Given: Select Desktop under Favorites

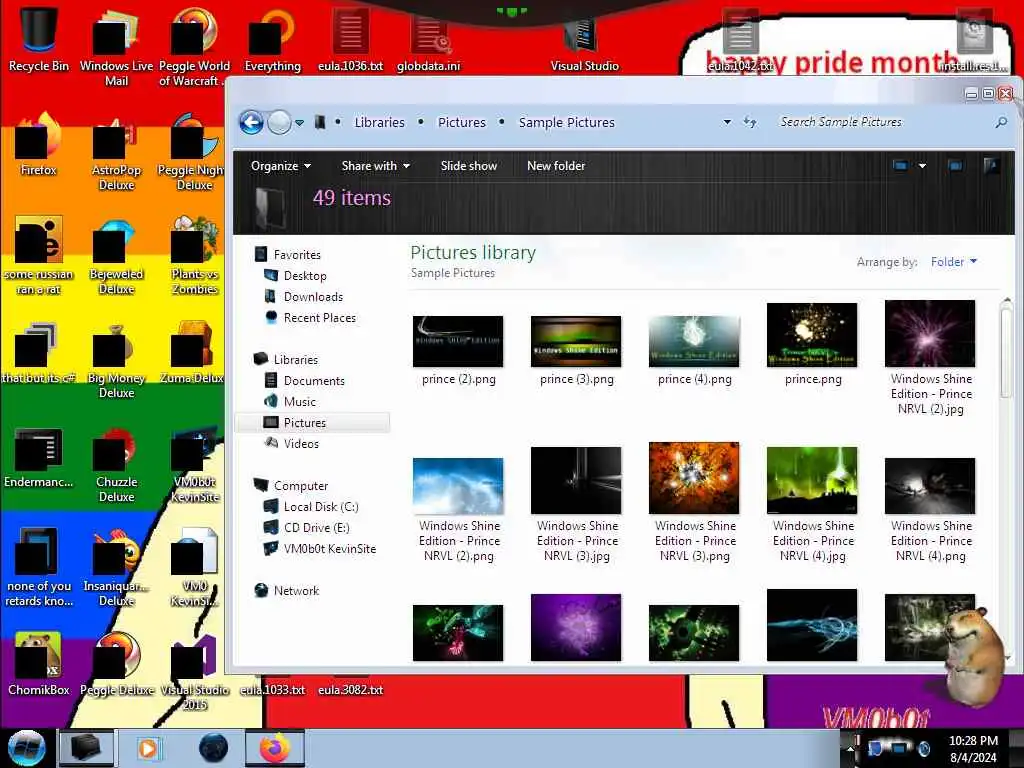Looking at the screenshot, I should point(295,276).
